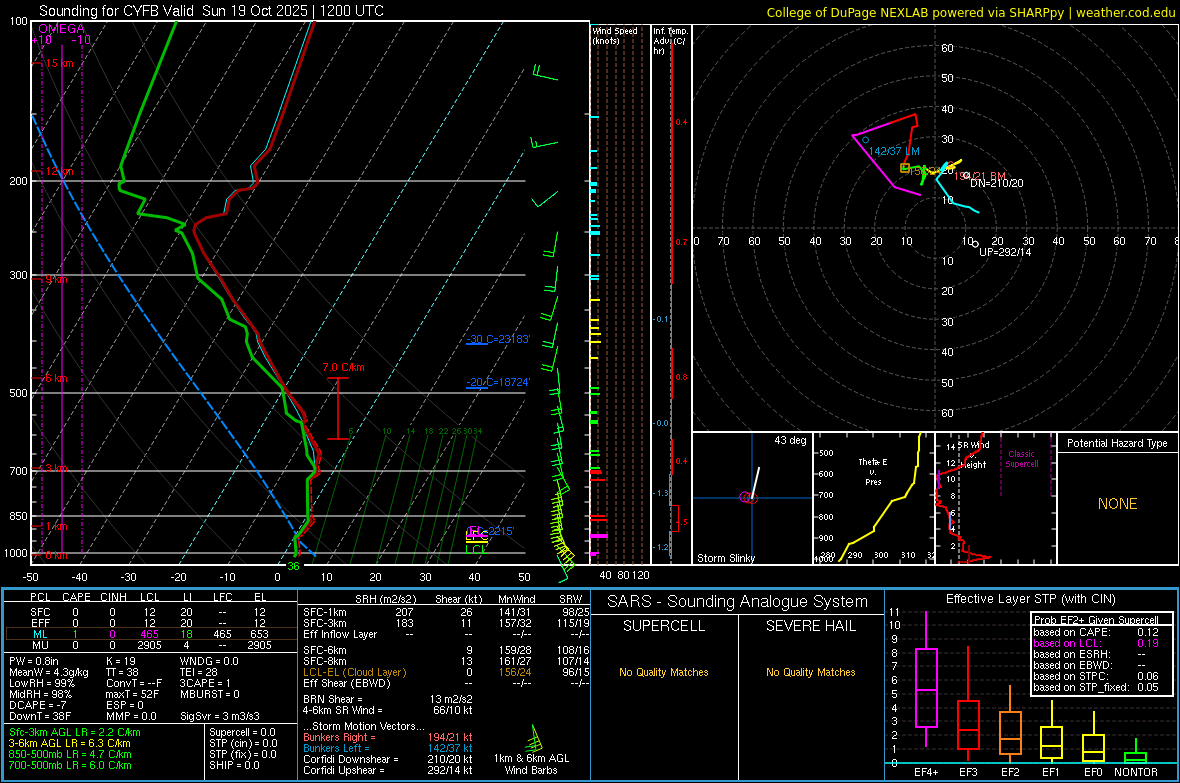Click the CINH column header
This screenshot has width=1180, height=783.
tap(114, 597)
